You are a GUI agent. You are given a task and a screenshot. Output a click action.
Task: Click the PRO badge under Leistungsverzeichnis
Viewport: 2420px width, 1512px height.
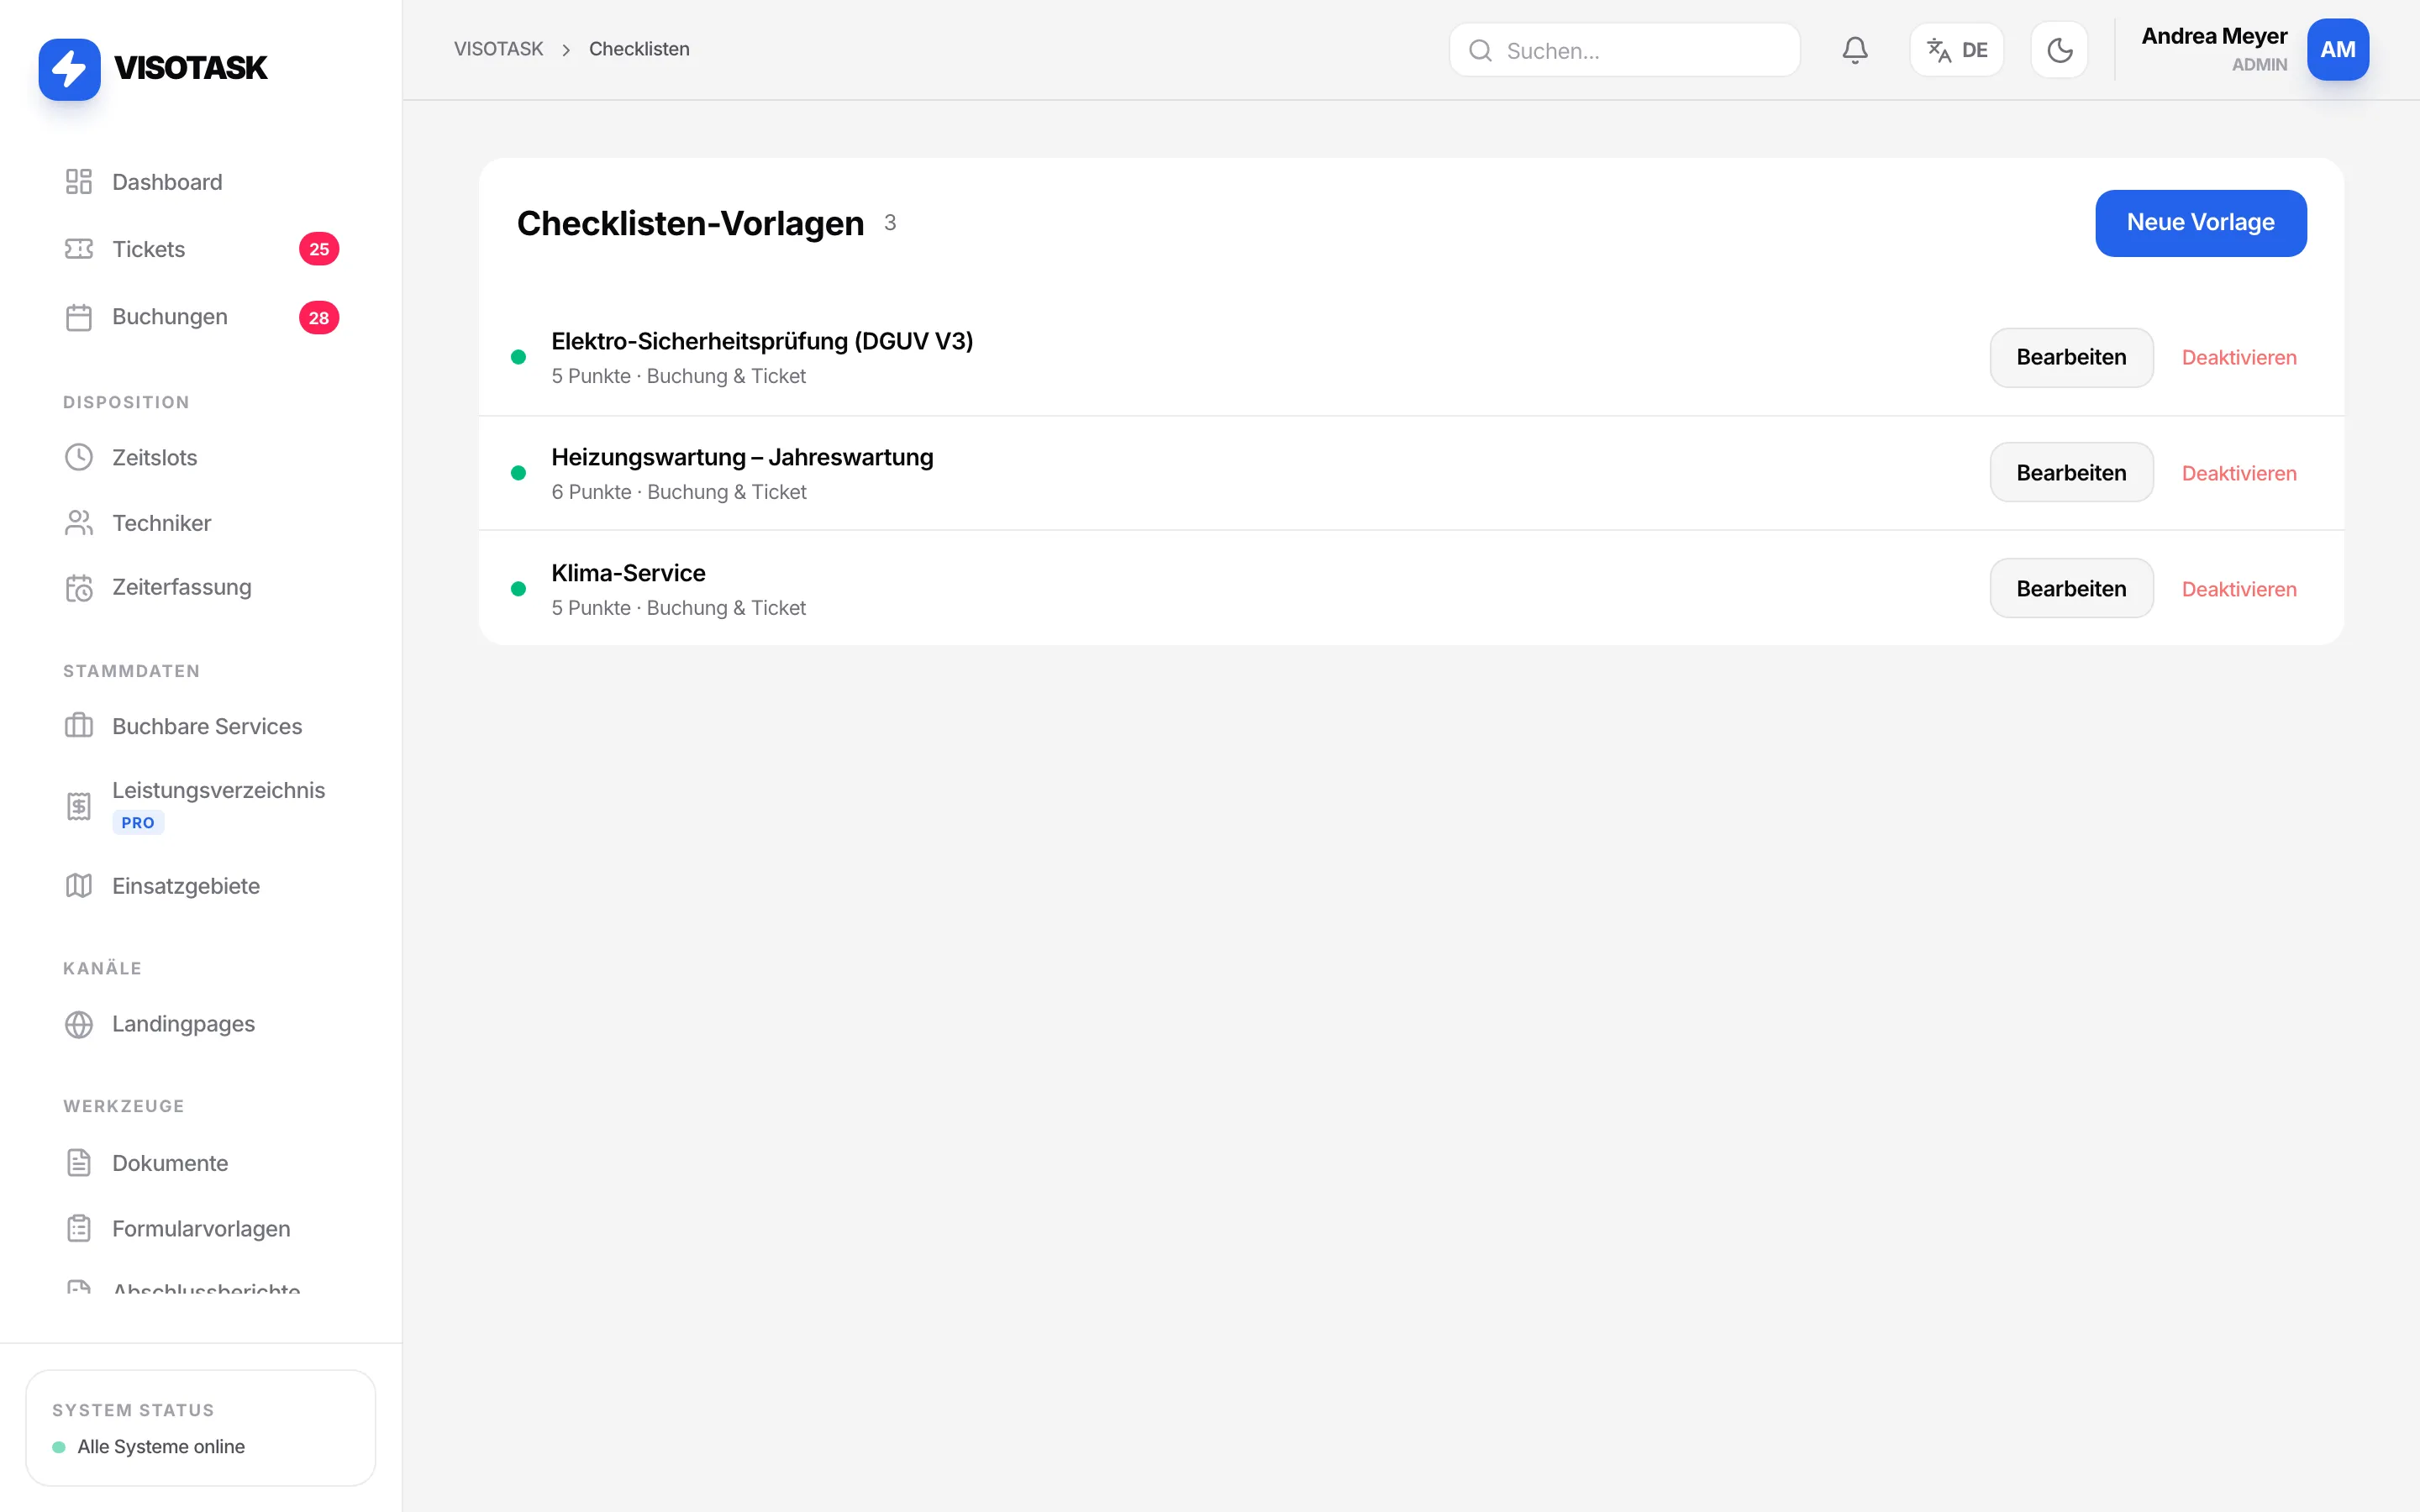tap(138, 823)
